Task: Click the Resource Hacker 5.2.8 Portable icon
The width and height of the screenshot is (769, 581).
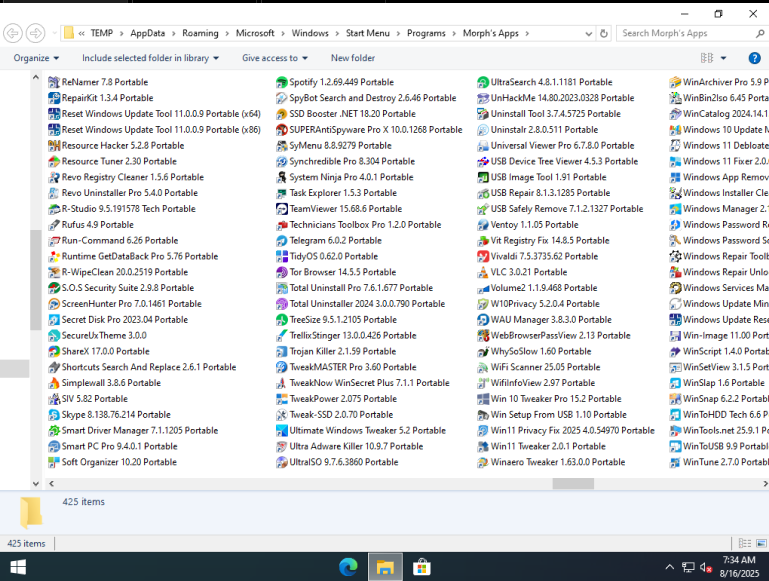Action: coord(54,146)
